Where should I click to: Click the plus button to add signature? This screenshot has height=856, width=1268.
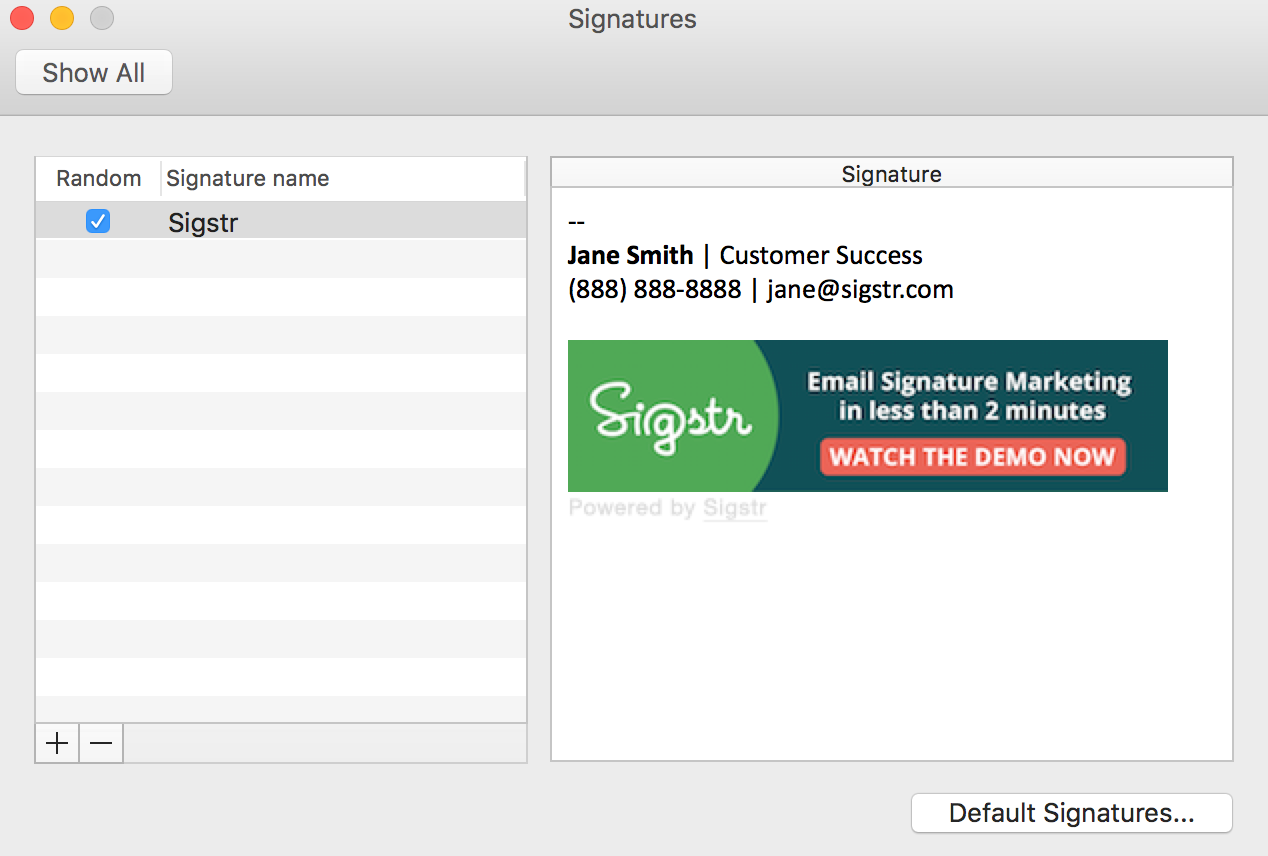tap(57, 743)
